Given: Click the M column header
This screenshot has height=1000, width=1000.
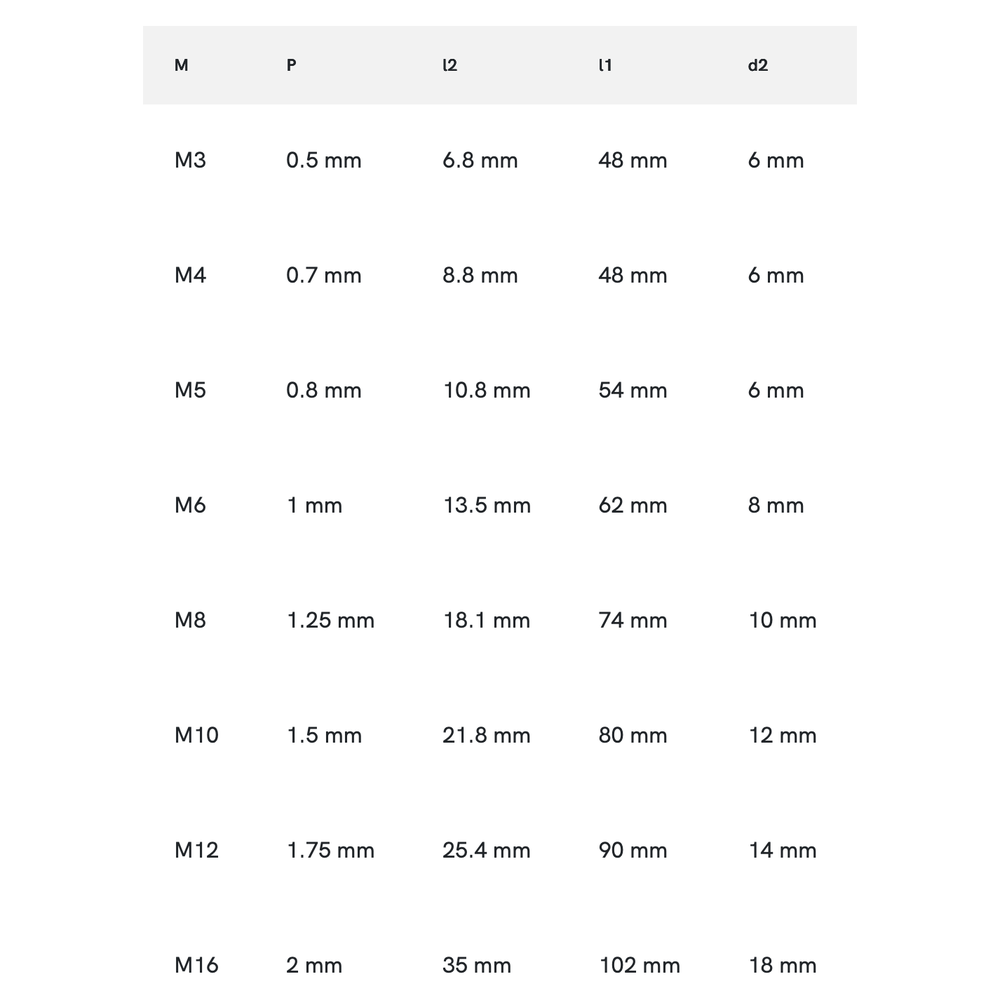Looking at the screenshot, I should pos(181,66).
